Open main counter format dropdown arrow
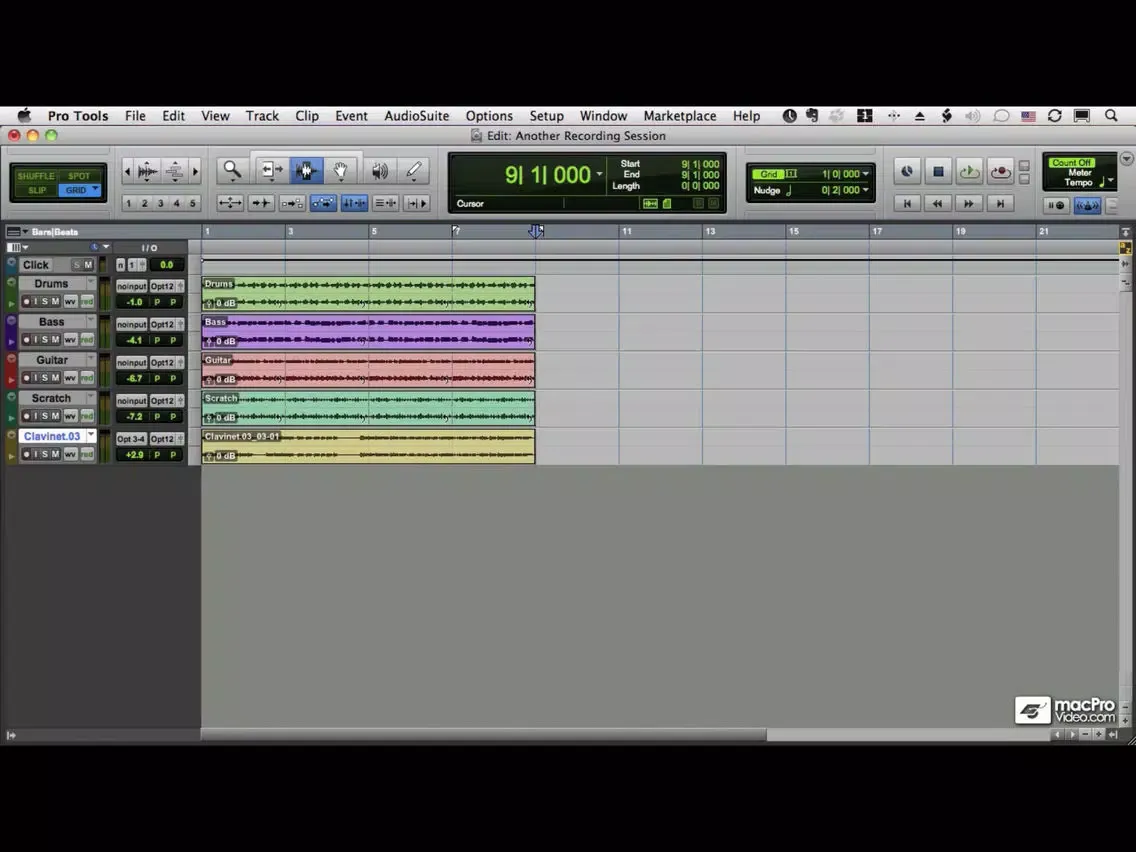 (599, 174)
